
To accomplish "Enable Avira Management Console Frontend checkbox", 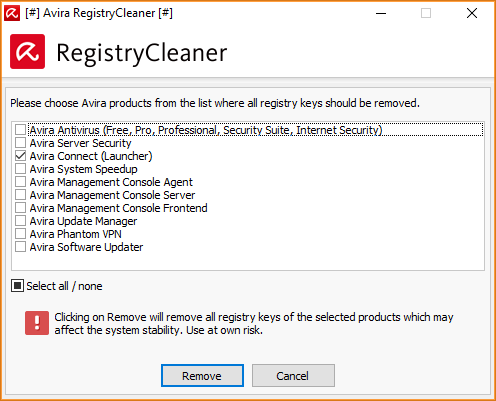I will click(x=20, y=208).
